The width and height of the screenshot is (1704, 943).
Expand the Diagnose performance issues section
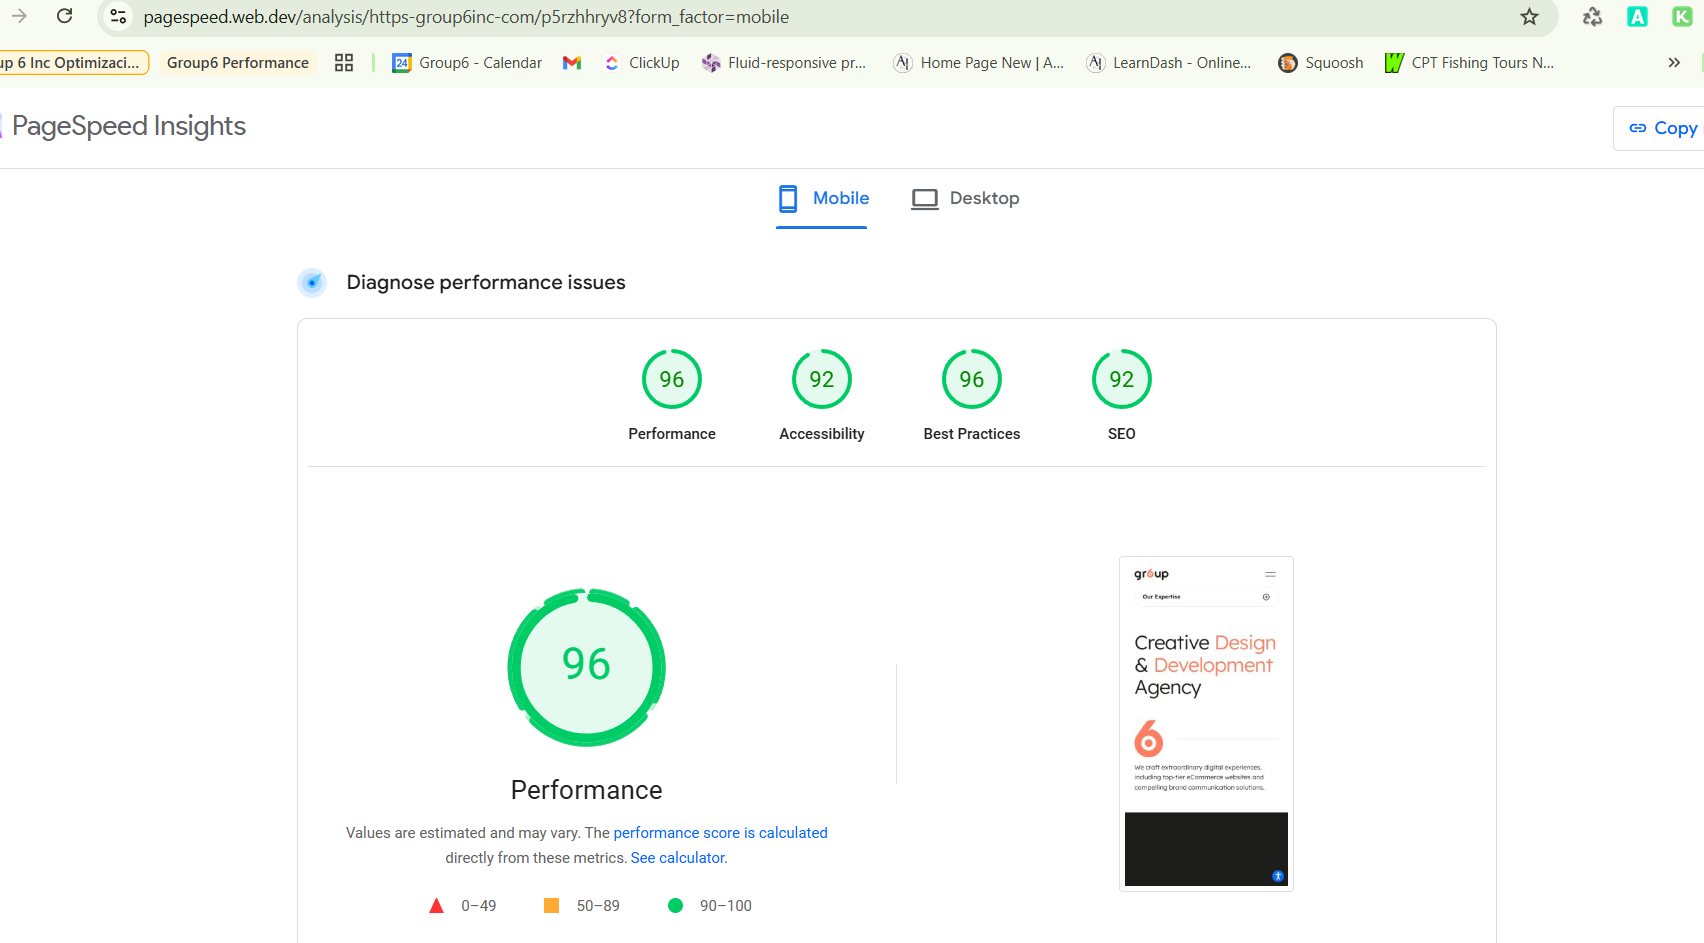pyautogui.click(x=485, y=282)
